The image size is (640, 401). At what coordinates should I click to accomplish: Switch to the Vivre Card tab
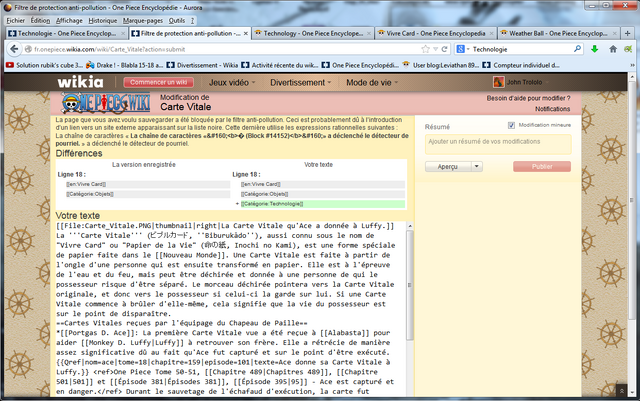click(436, 33)
